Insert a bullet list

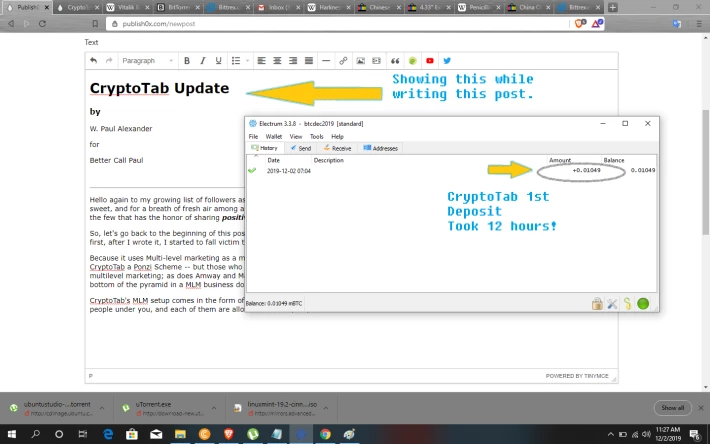(x=236, y=61)
